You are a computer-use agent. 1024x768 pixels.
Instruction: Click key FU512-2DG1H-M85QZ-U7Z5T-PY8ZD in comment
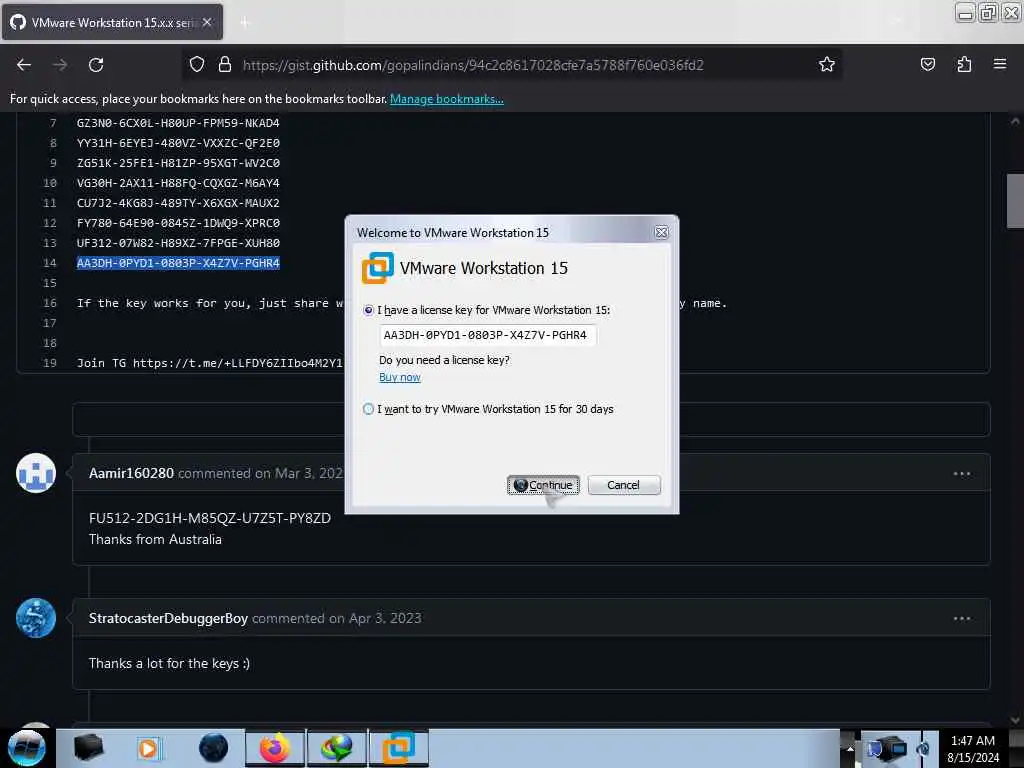pyautogui.click(x=210, y=518)
